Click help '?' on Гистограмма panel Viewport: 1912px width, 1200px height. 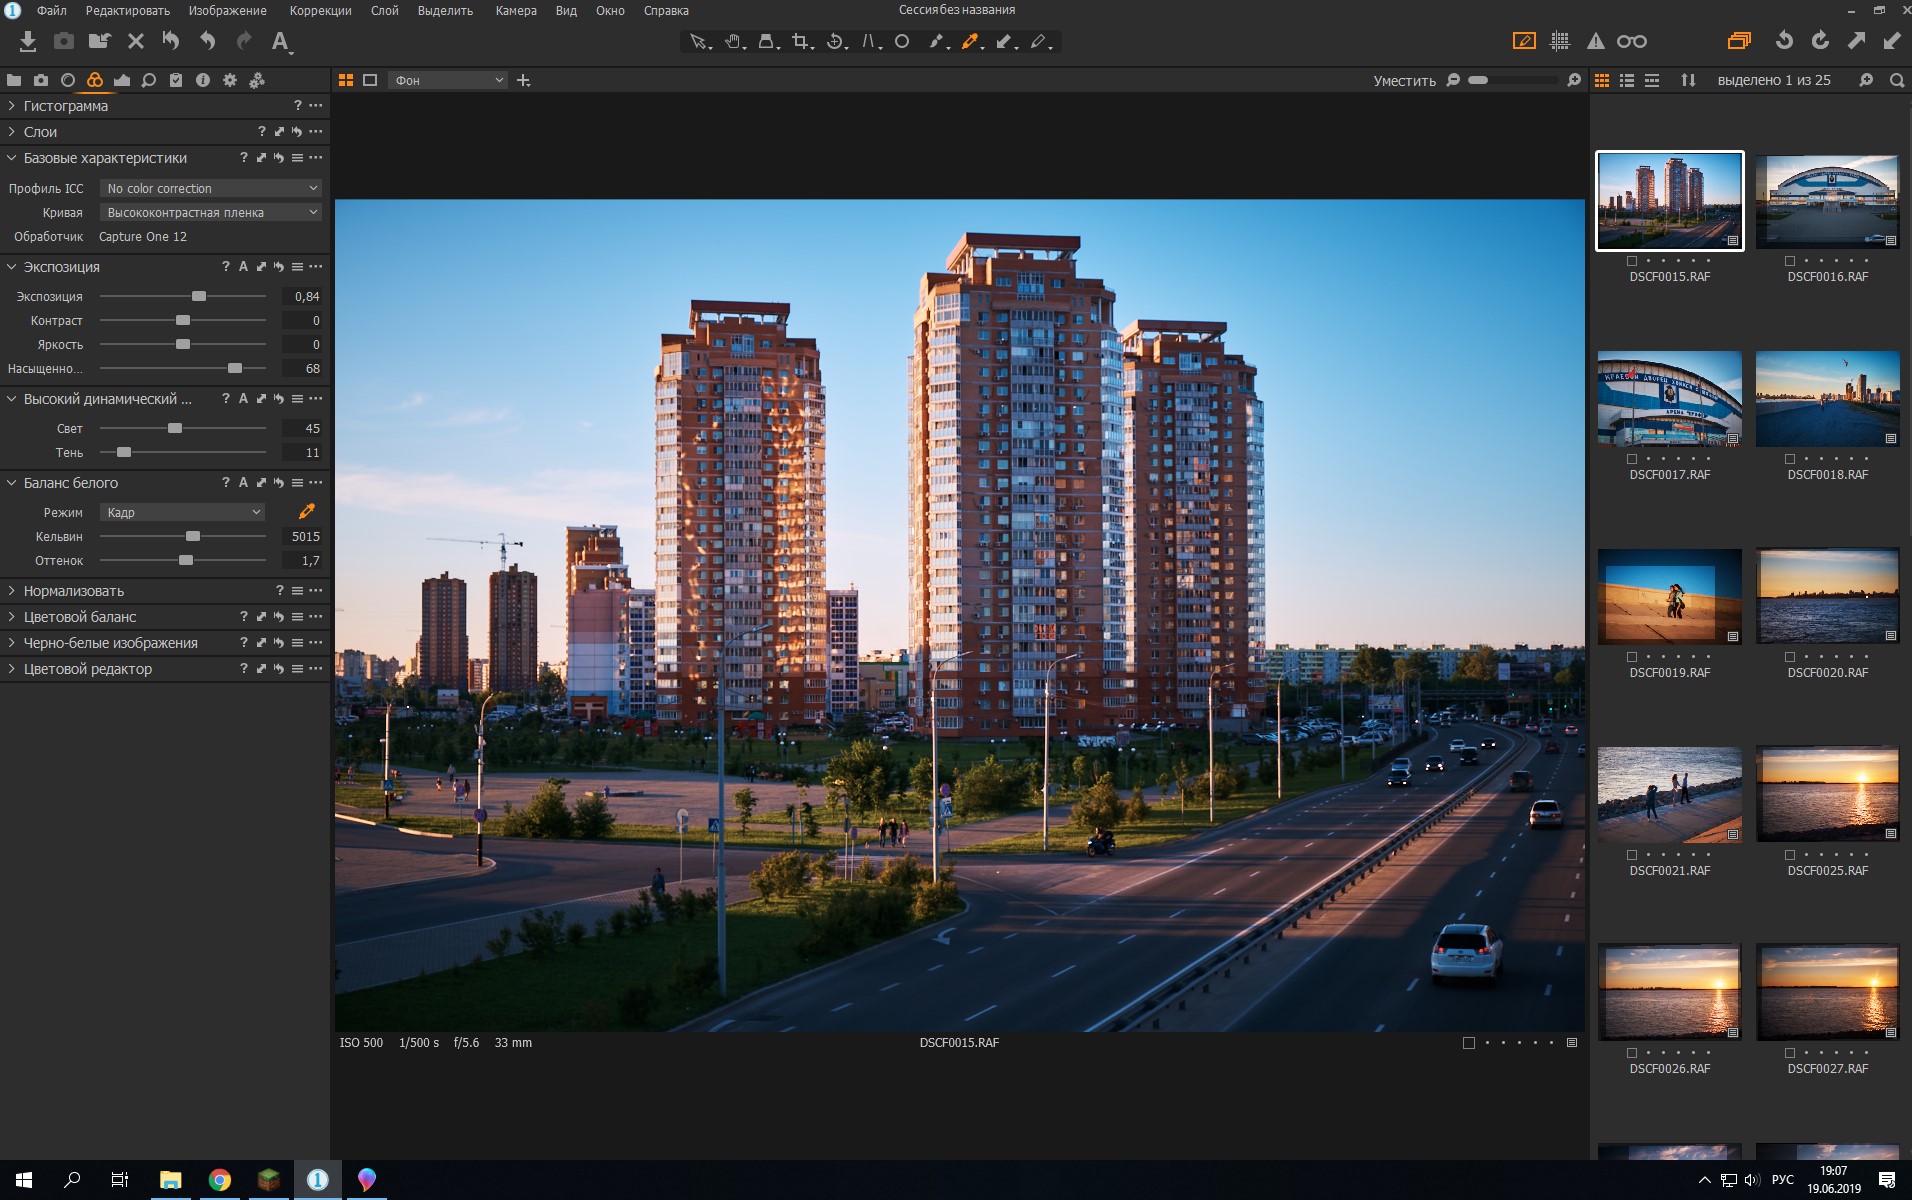point(297,106)
